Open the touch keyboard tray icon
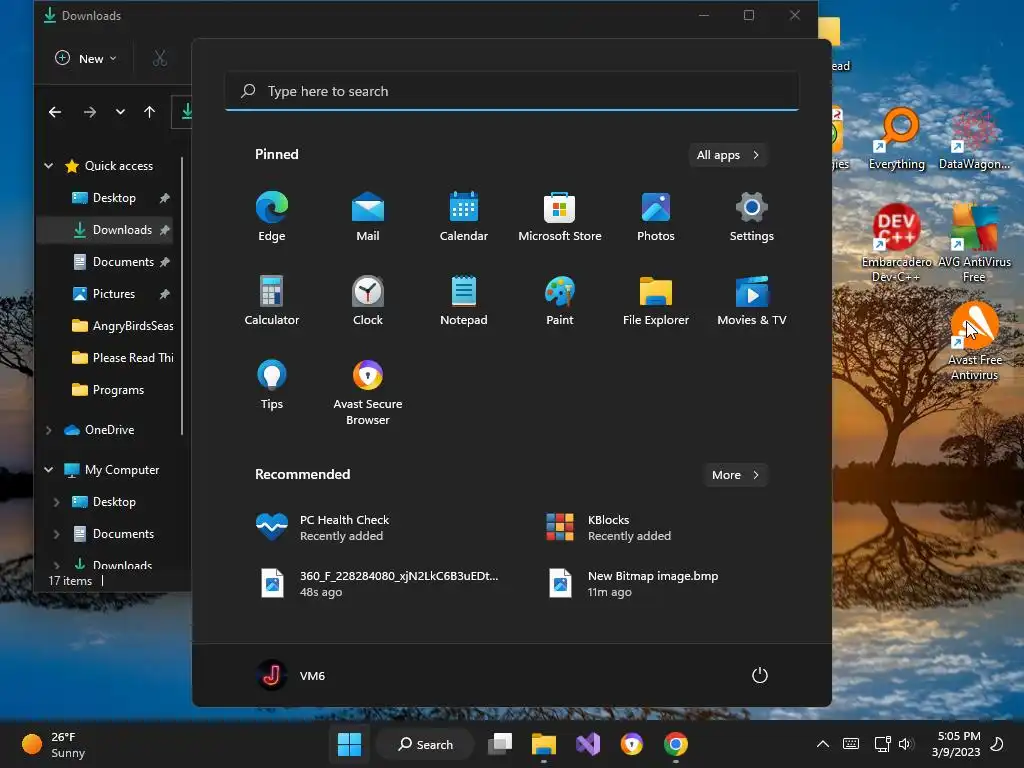The width and height of the screenshot is (1024, 768). tap(851, 744)
